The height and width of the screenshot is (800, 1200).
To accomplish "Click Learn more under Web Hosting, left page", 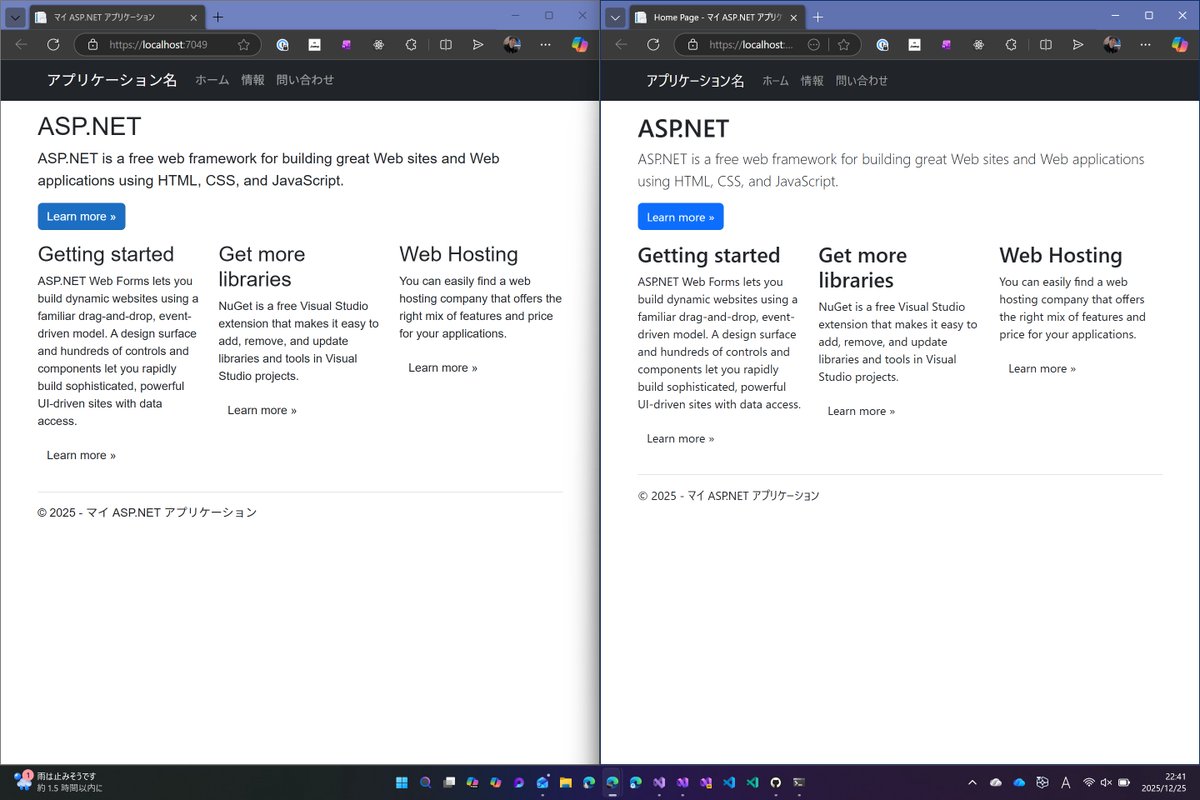I will point(443,368).
